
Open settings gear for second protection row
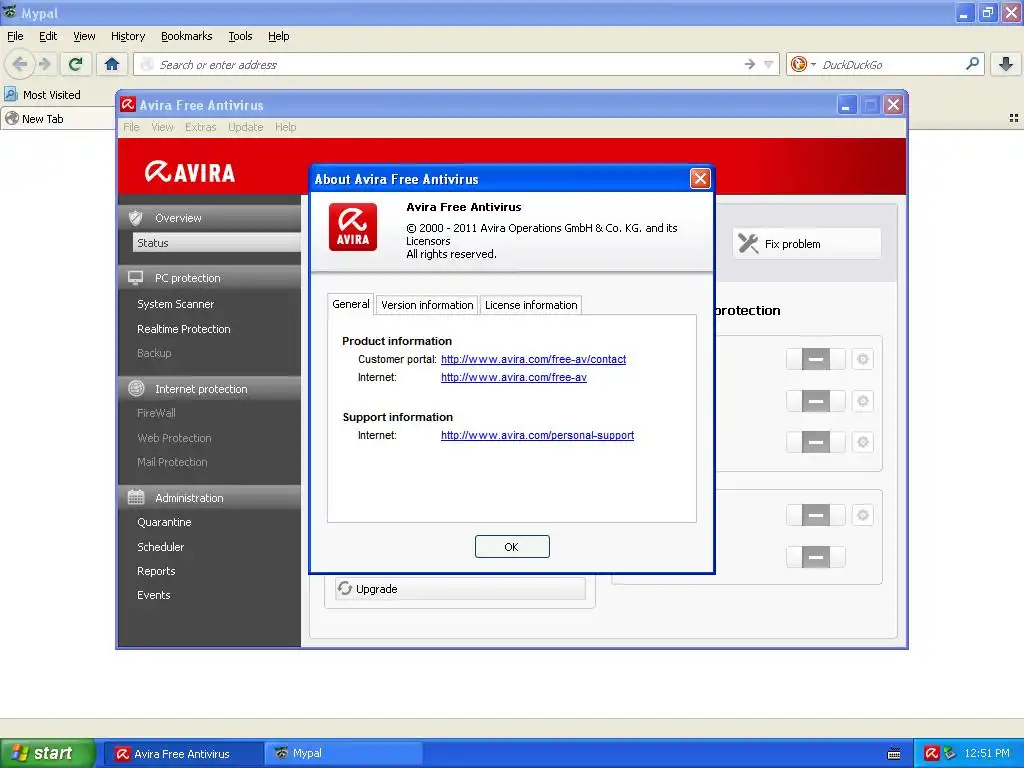click(x=863, y=401)
